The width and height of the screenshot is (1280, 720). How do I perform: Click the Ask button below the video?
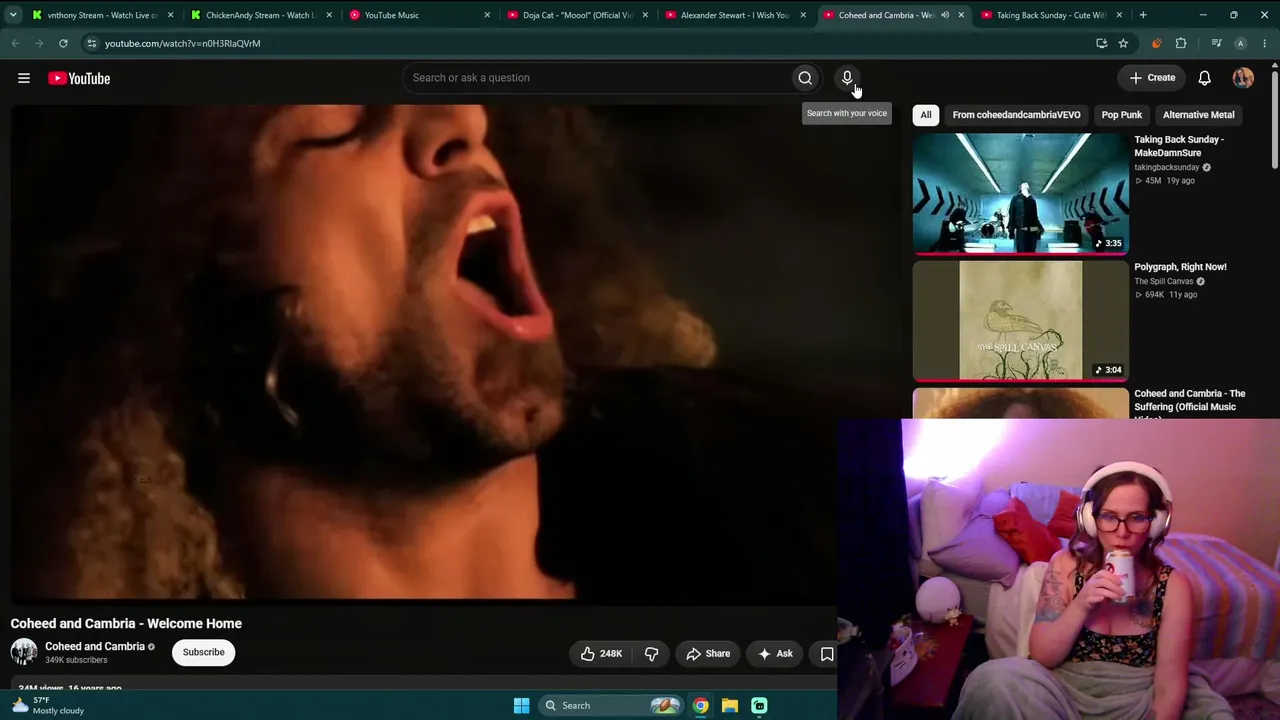(775, 654)
